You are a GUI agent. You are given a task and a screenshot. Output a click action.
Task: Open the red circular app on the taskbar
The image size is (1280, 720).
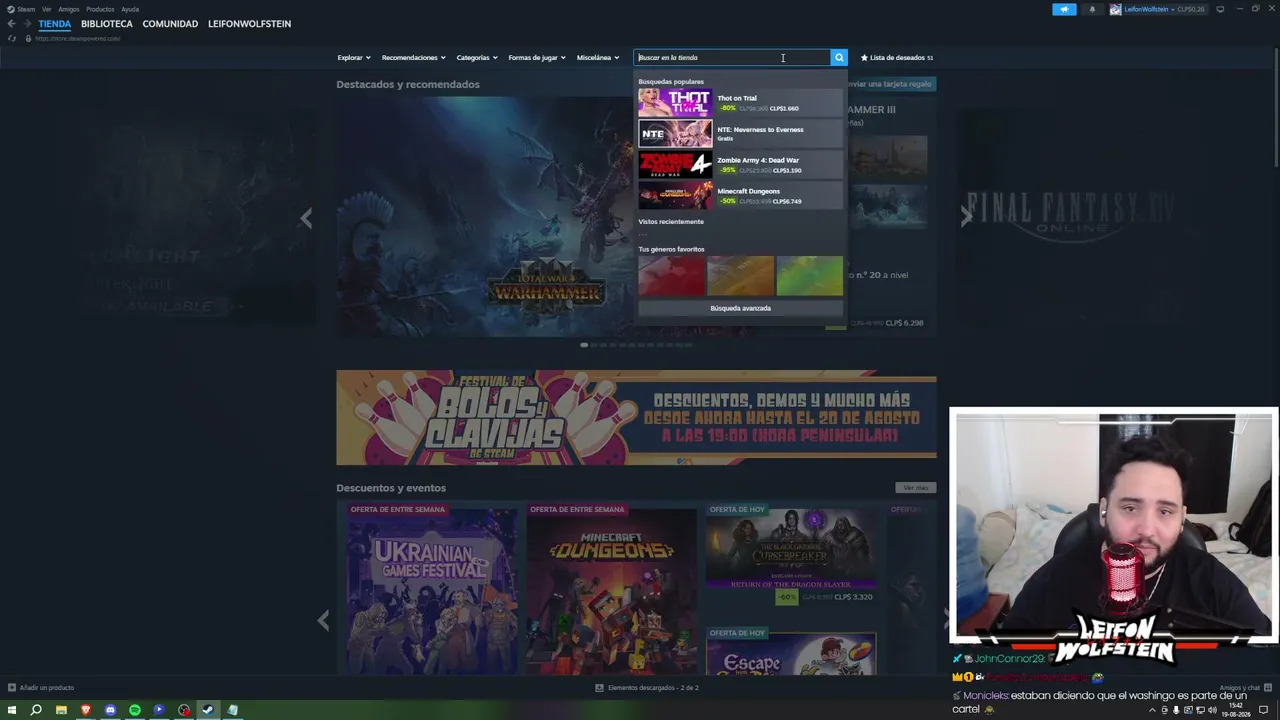coord(184,710)
